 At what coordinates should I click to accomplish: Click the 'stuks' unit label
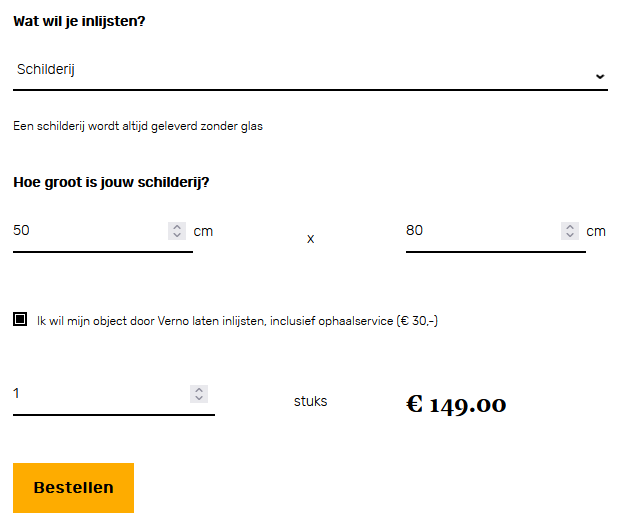(x=310, y=401)
